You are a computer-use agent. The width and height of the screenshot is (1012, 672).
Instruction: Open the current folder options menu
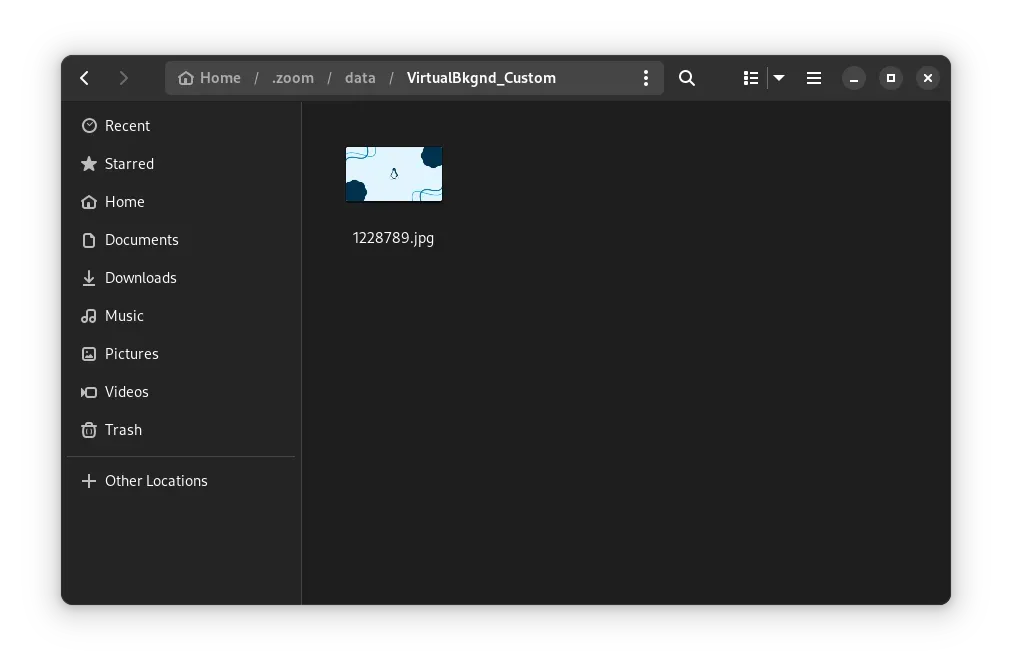click(x=646, y=77)
